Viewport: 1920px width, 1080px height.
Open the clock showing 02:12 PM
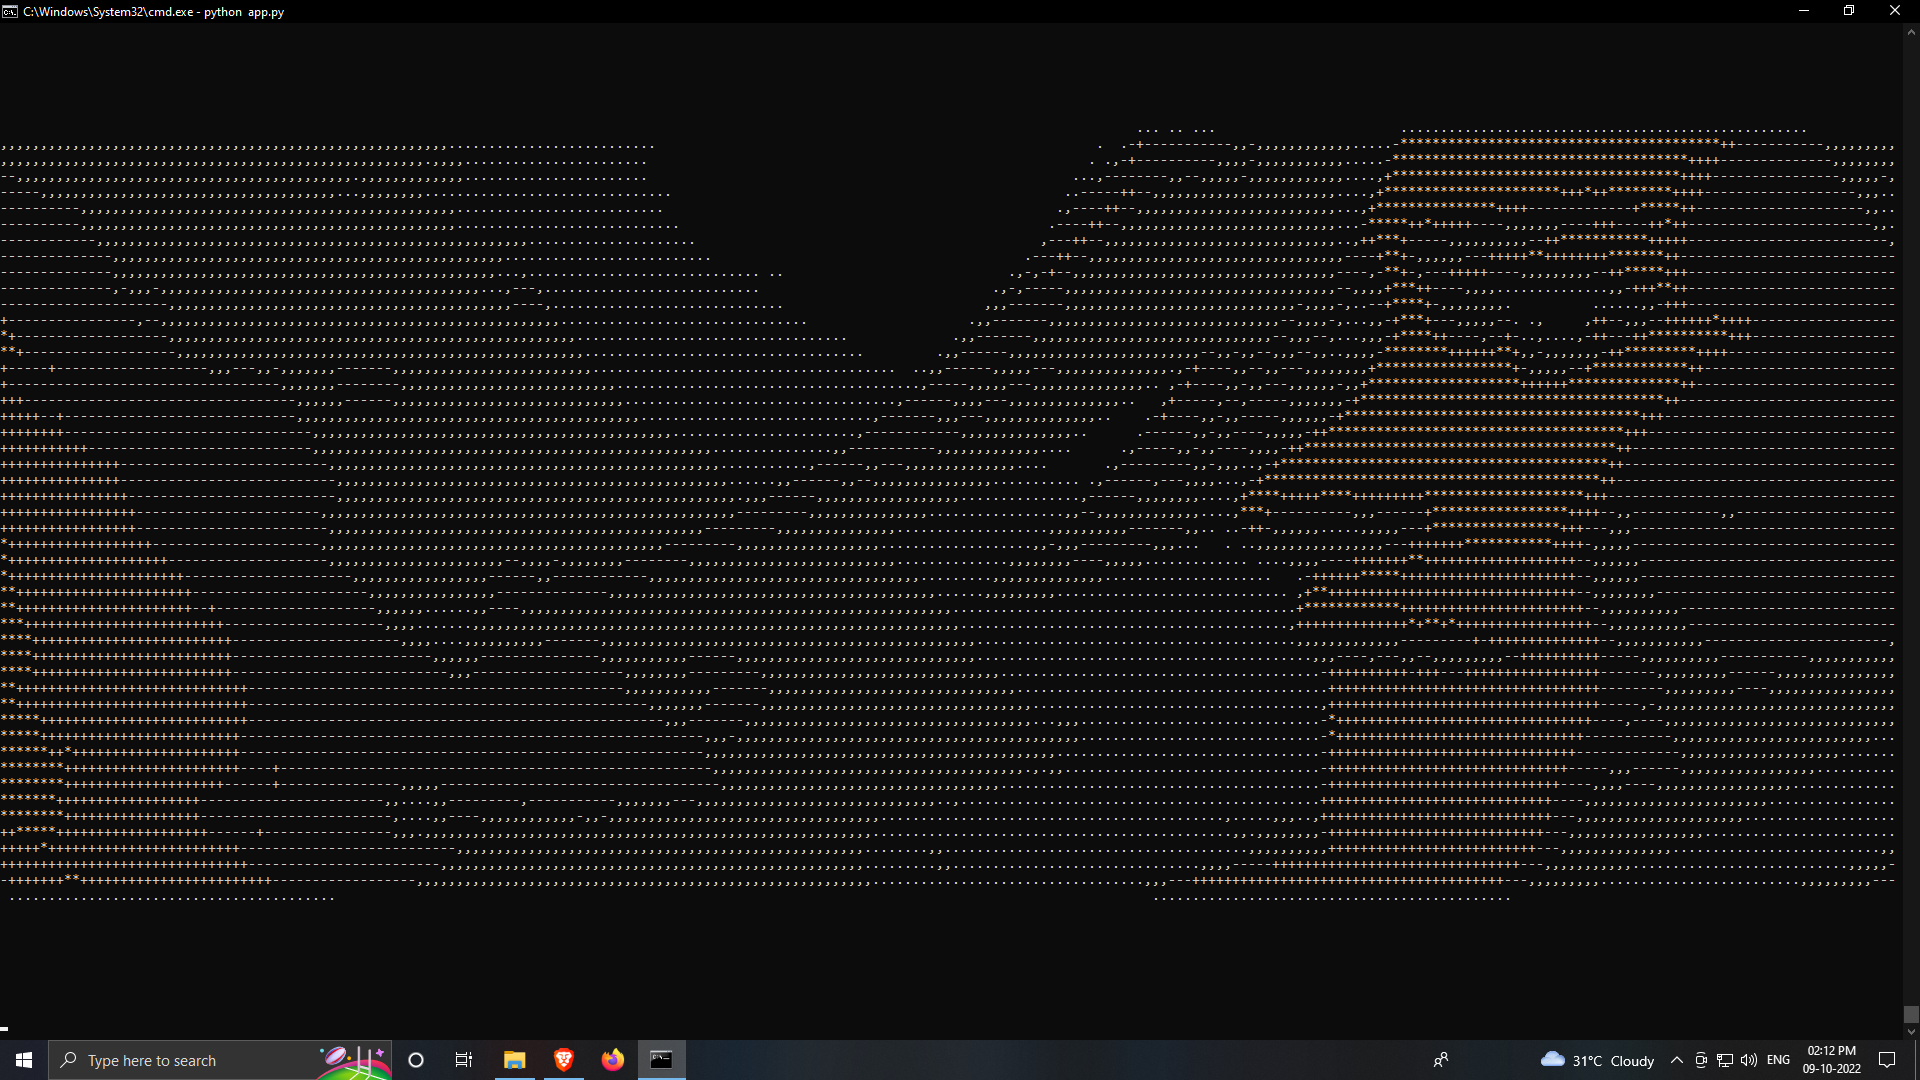click(1831, 1060)
